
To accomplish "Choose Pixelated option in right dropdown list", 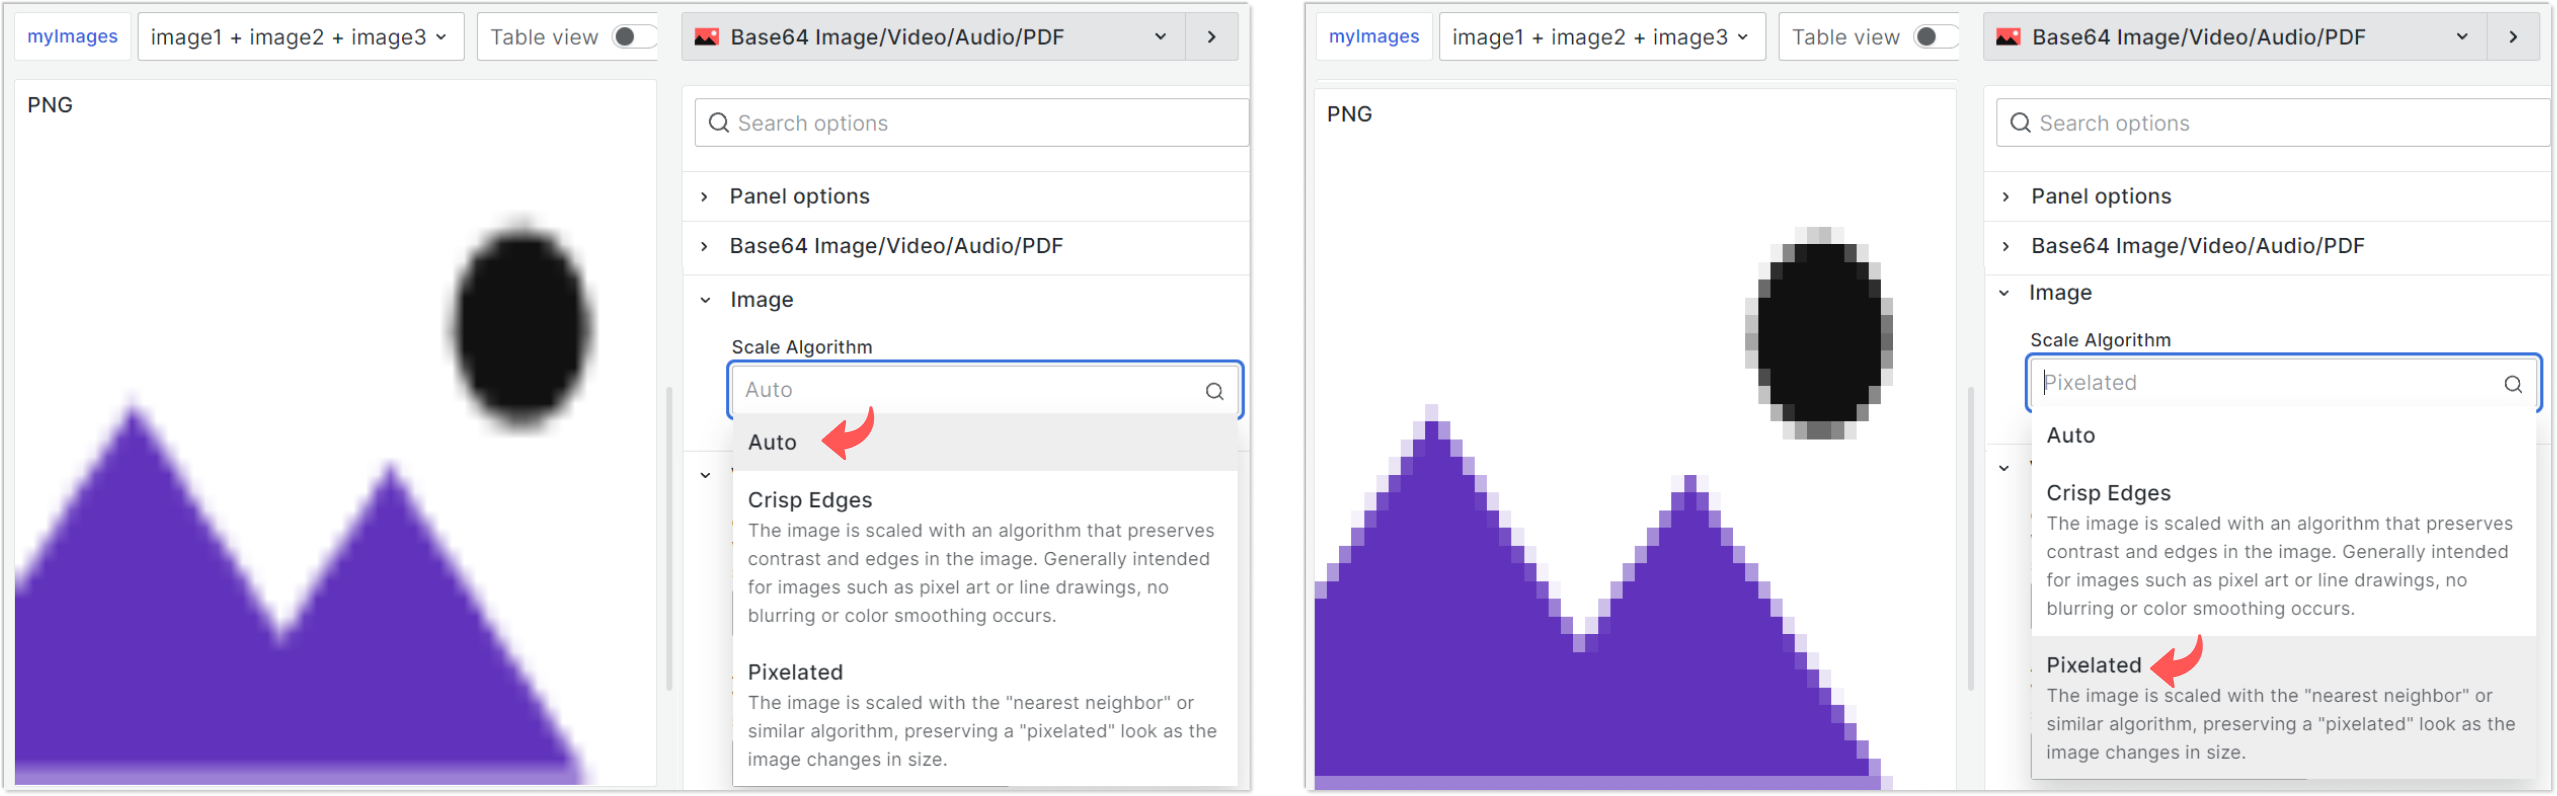I will click(2093, 665).
